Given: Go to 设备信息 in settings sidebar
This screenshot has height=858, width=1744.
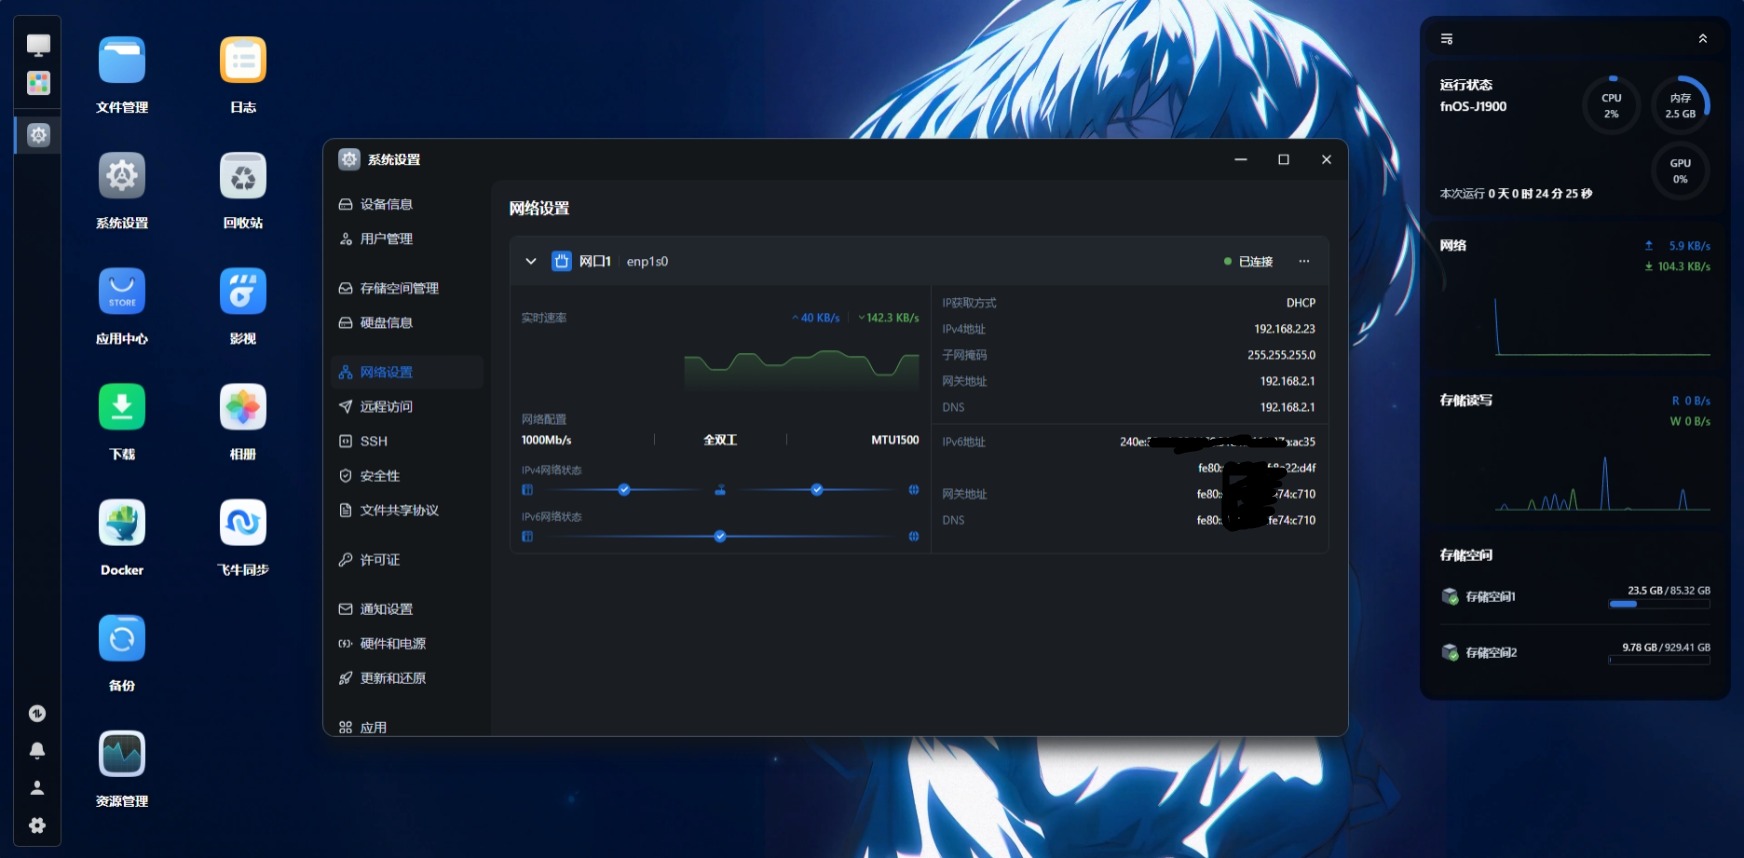Looking at the screenshot, I should (407, 204).
